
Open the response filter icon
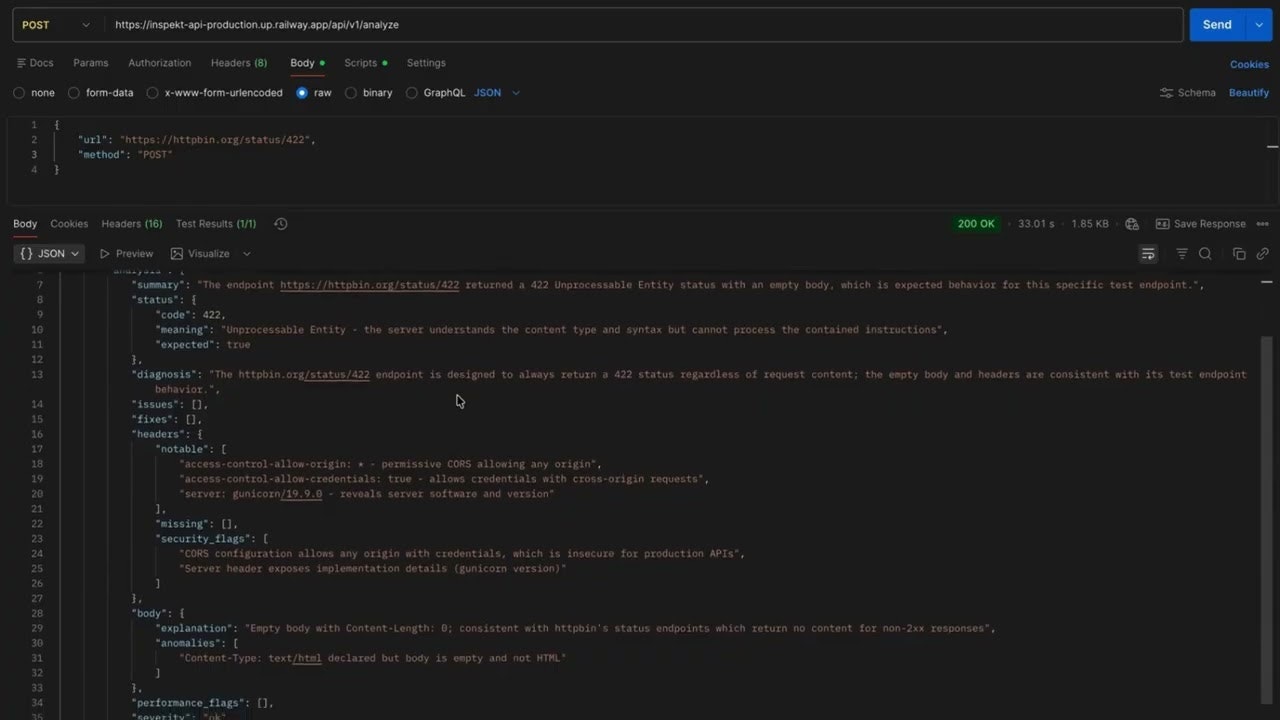click(1182, 254)
